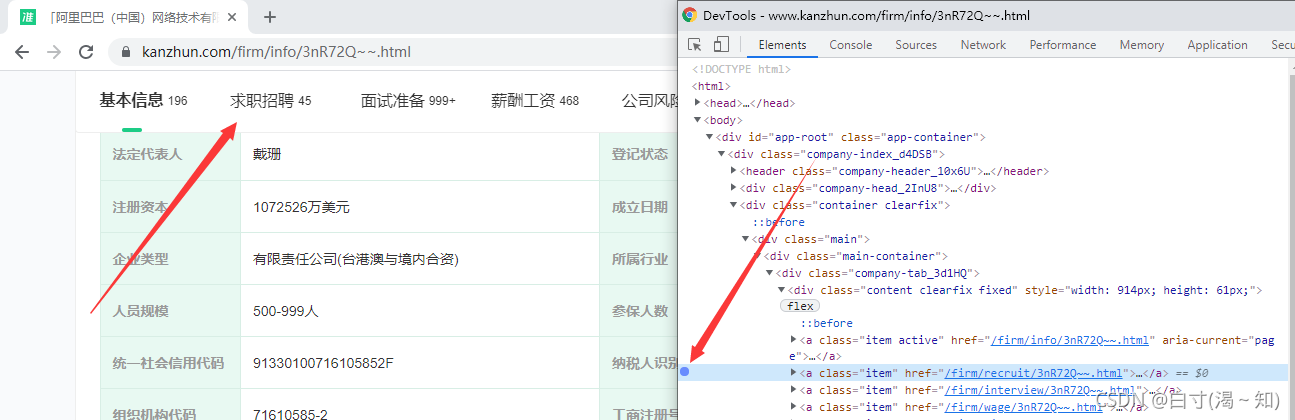Viewport: 1295px width, 420px height.
Task: Click the 参保人数 label cell
Action: 638,311
